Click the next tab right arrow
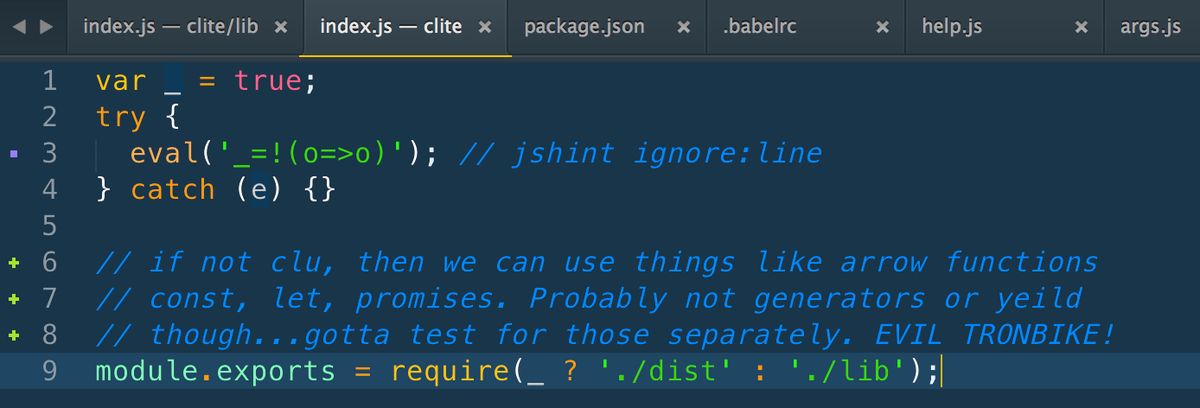 point(45,28)
